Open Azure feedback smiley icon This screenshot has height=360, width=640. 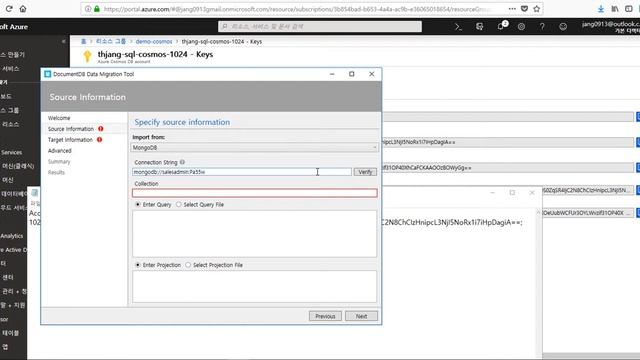563,27
